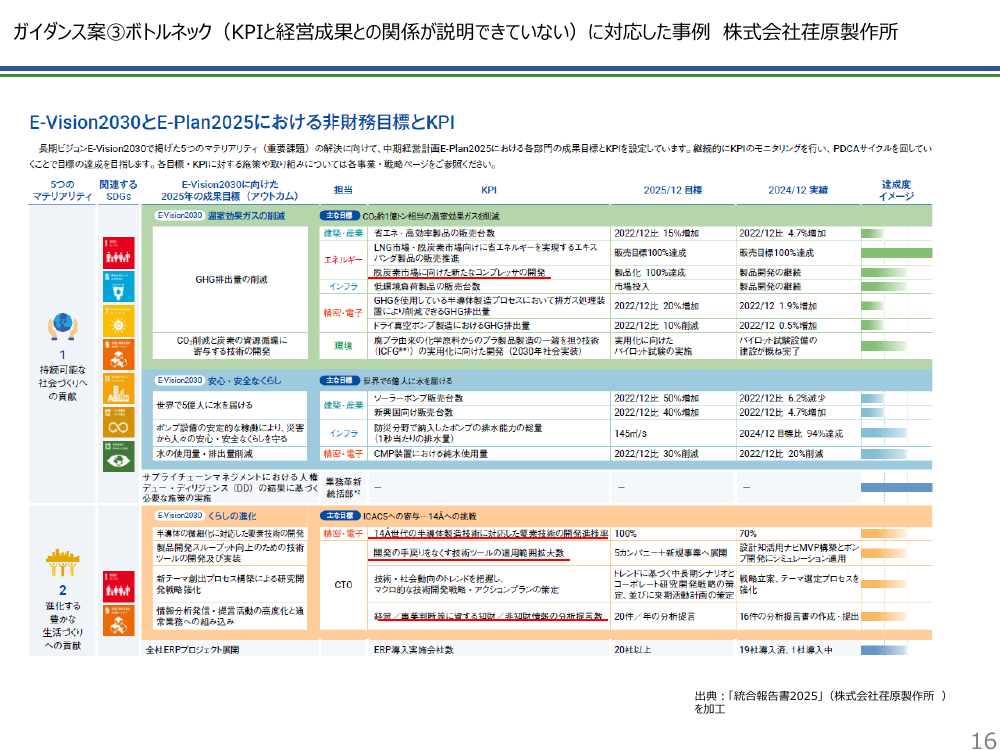Click the E-Vision2030 badge beside 温室効果ガスの削減
Viewport: 1000px width, 750px height.
[180, 216]
